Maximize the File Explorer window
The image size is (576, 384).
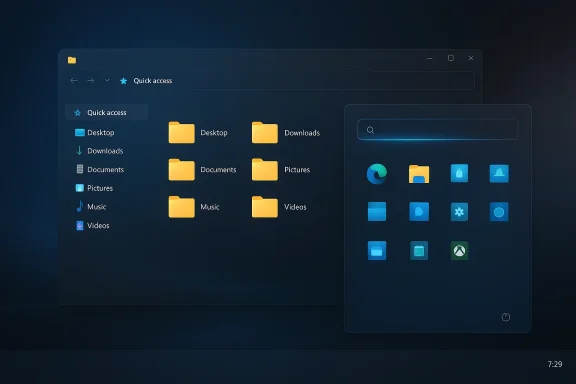point(451,58)
